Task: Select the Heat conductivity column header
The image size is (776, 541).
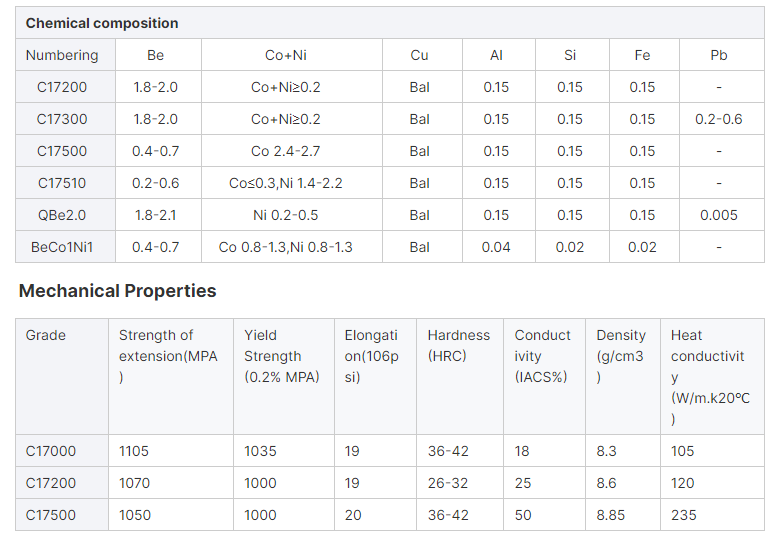Action: 710,377
